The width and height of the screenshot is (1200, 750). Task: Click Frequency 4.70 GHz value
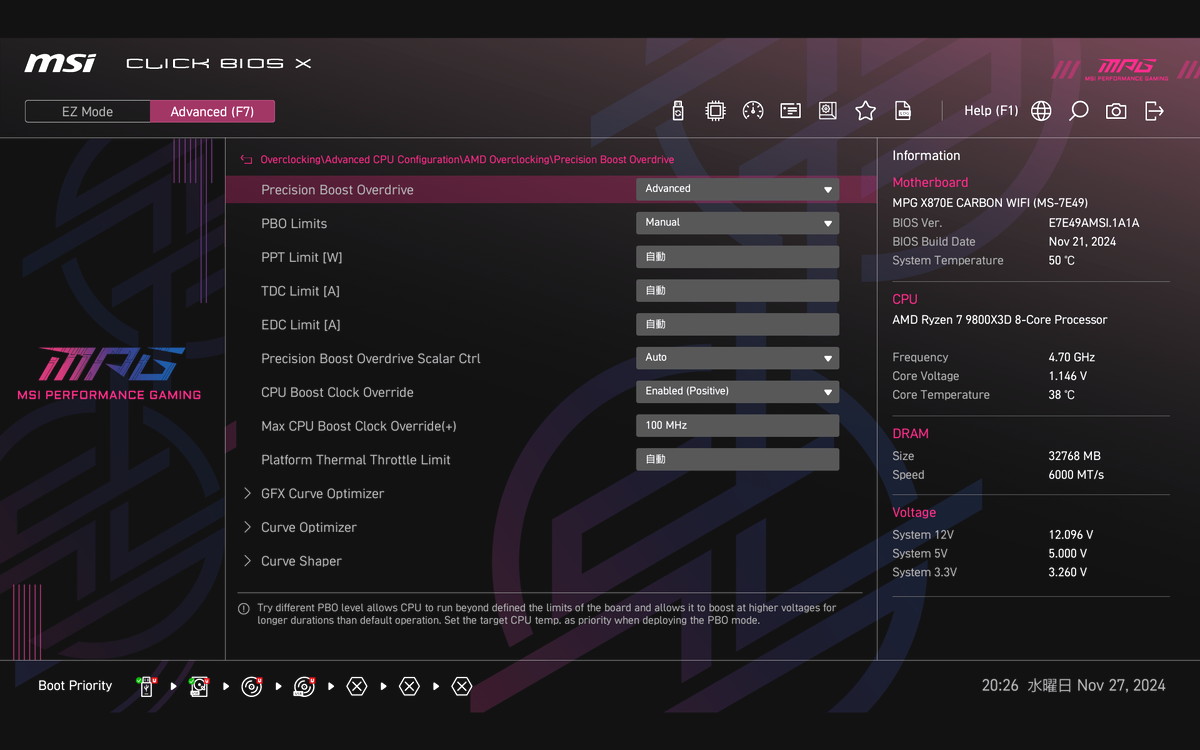pyautogui.click(x=1072, y=358)
